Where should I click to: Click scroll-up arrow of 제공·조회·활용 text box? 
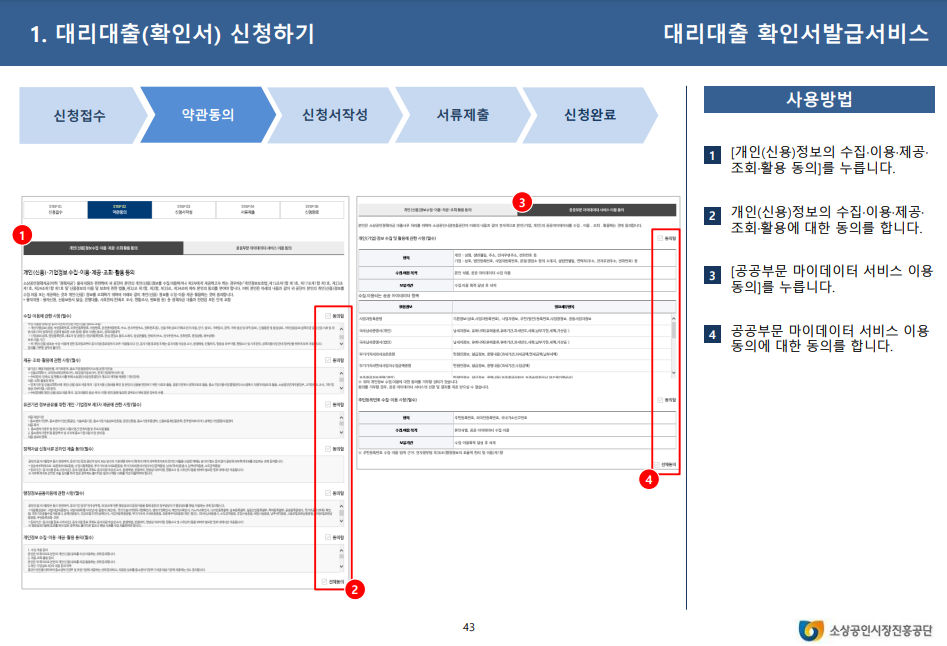341,373
